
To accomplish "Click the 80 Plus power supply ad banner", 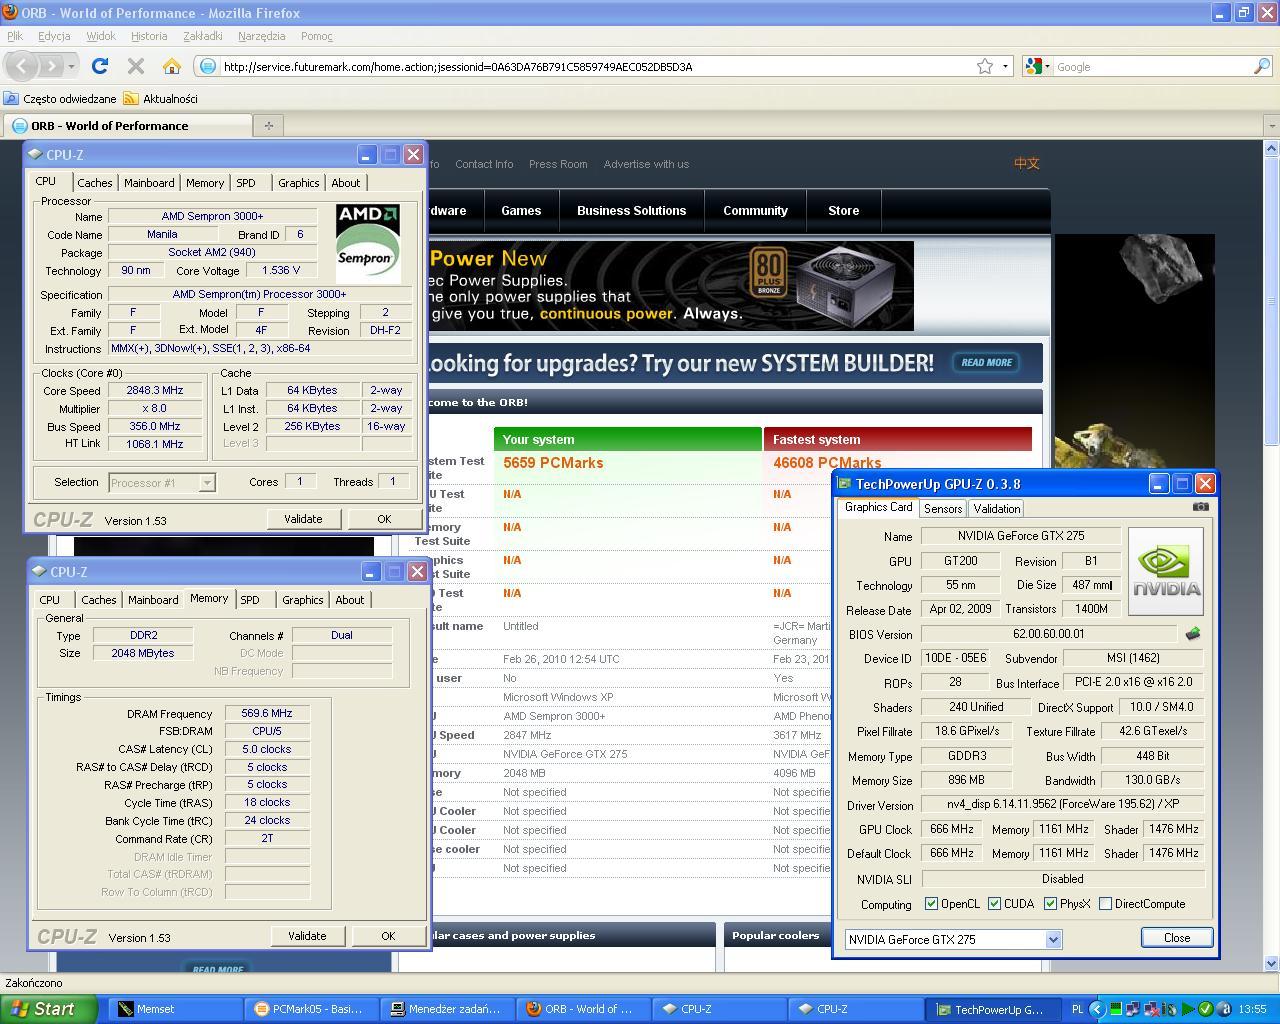I will tap(671, 286).
